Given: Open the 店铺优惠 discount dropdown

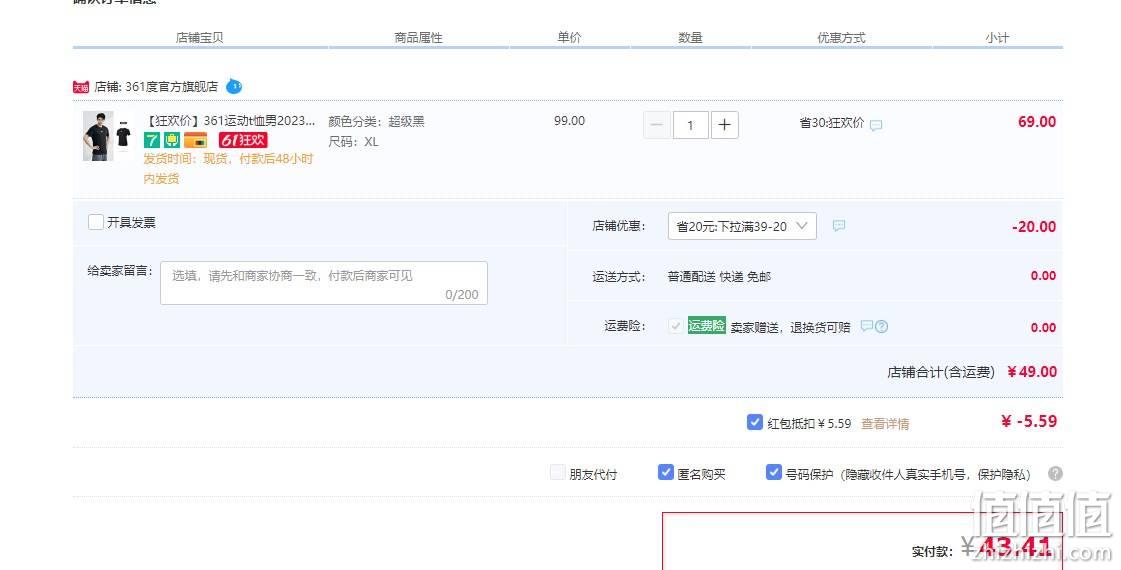Looking at the screenshot, I should 742,226.
